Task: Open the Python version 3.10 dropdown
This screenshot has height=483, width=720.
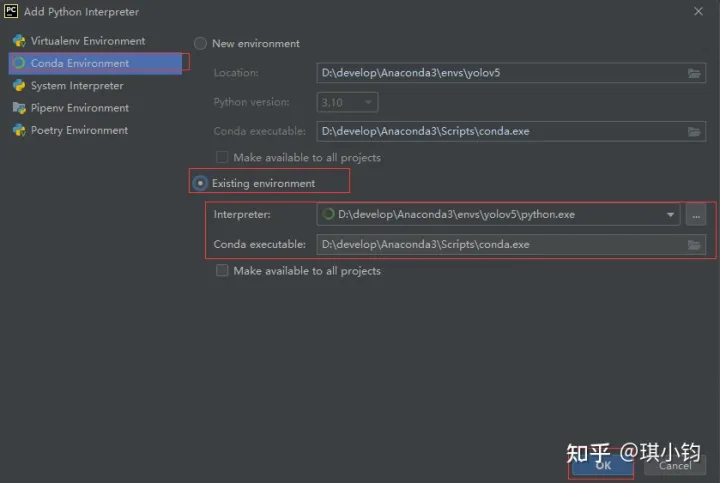Action: (347, 102)
